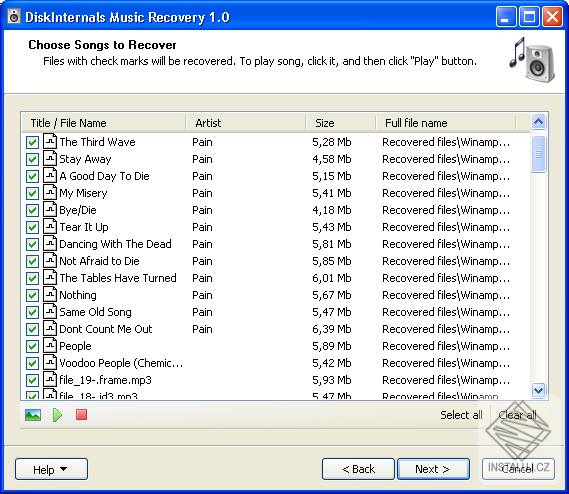
Task: Toggle checkbox for A Good Day To Die
Action: pyautogui.click(x=32, y=176)
